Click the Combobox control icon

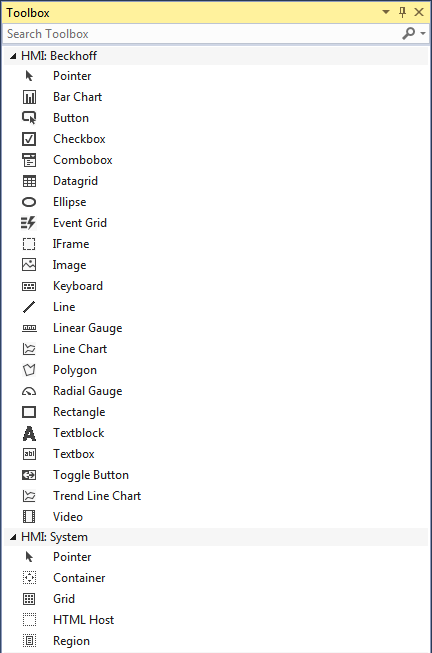click(29, 160)
